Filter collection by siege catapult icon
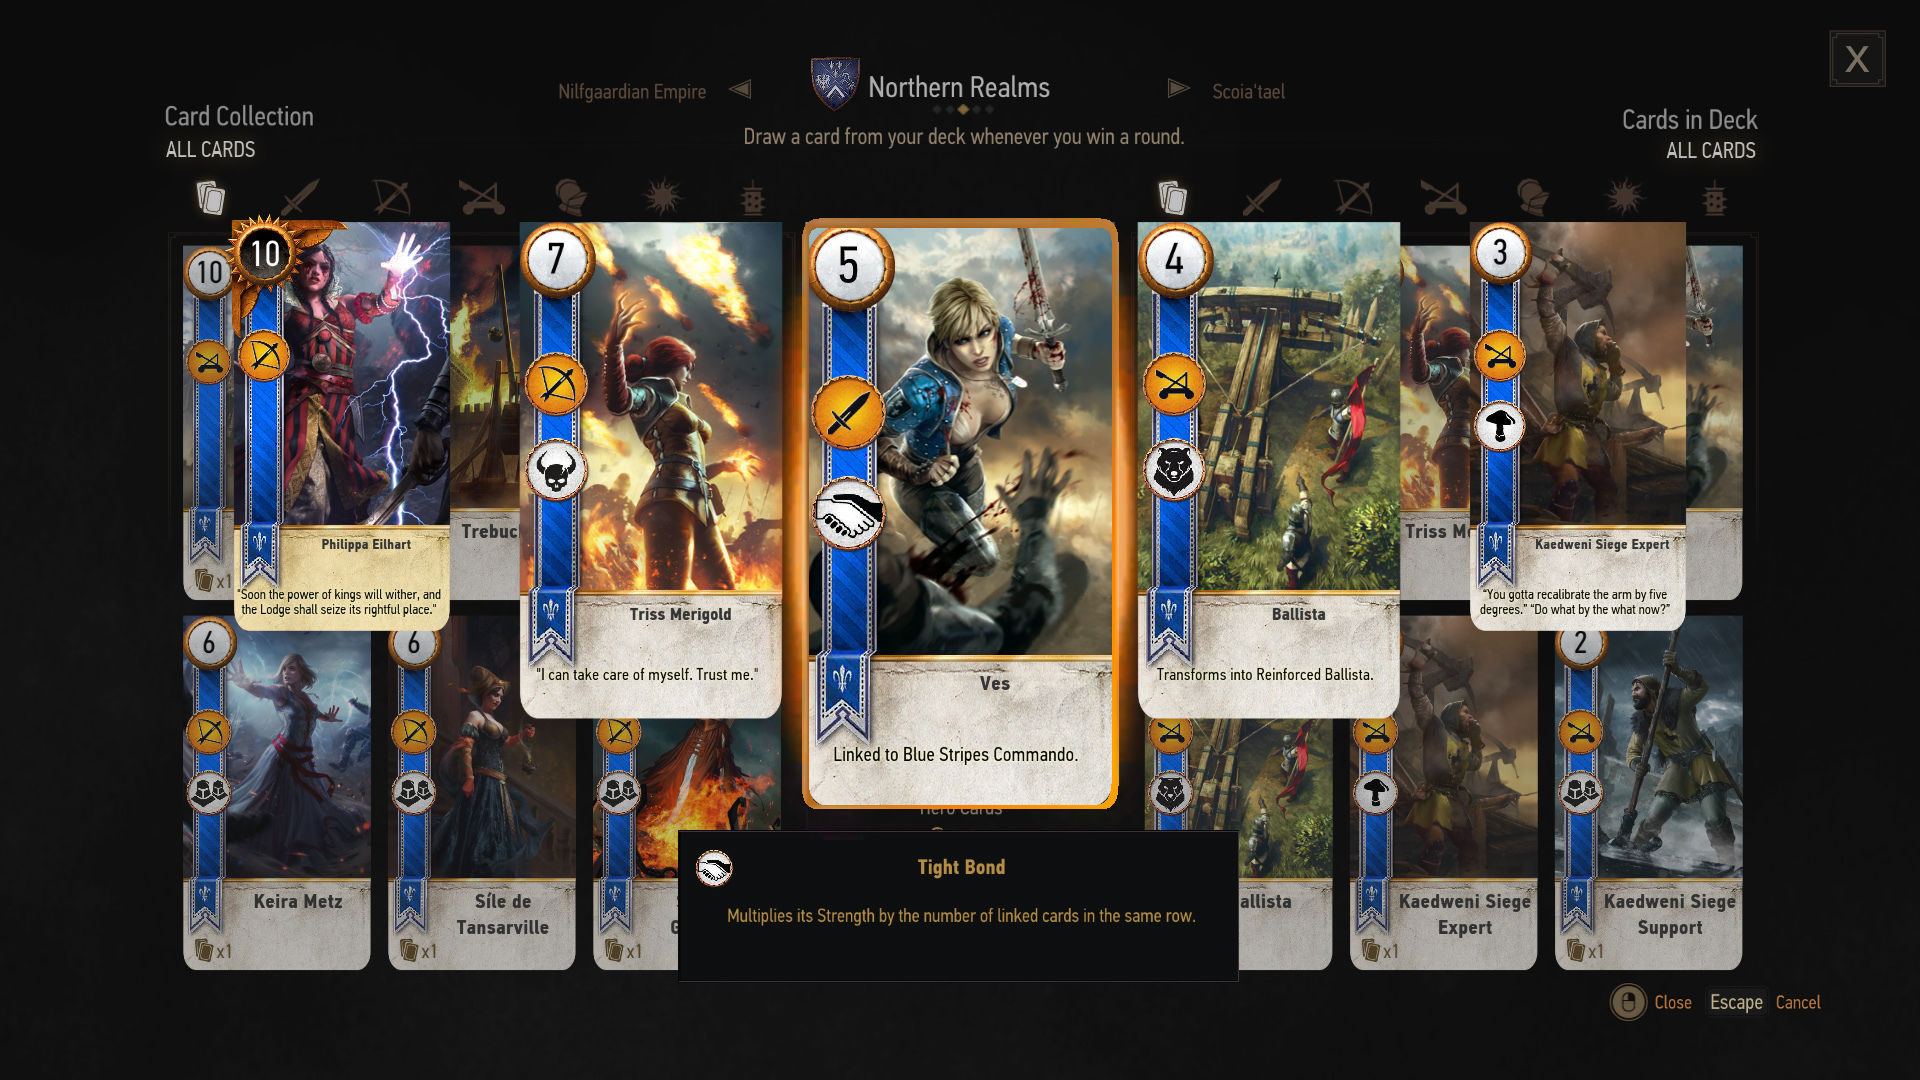The width and height of the screenshot is (1920, 1080). (481, 197)
